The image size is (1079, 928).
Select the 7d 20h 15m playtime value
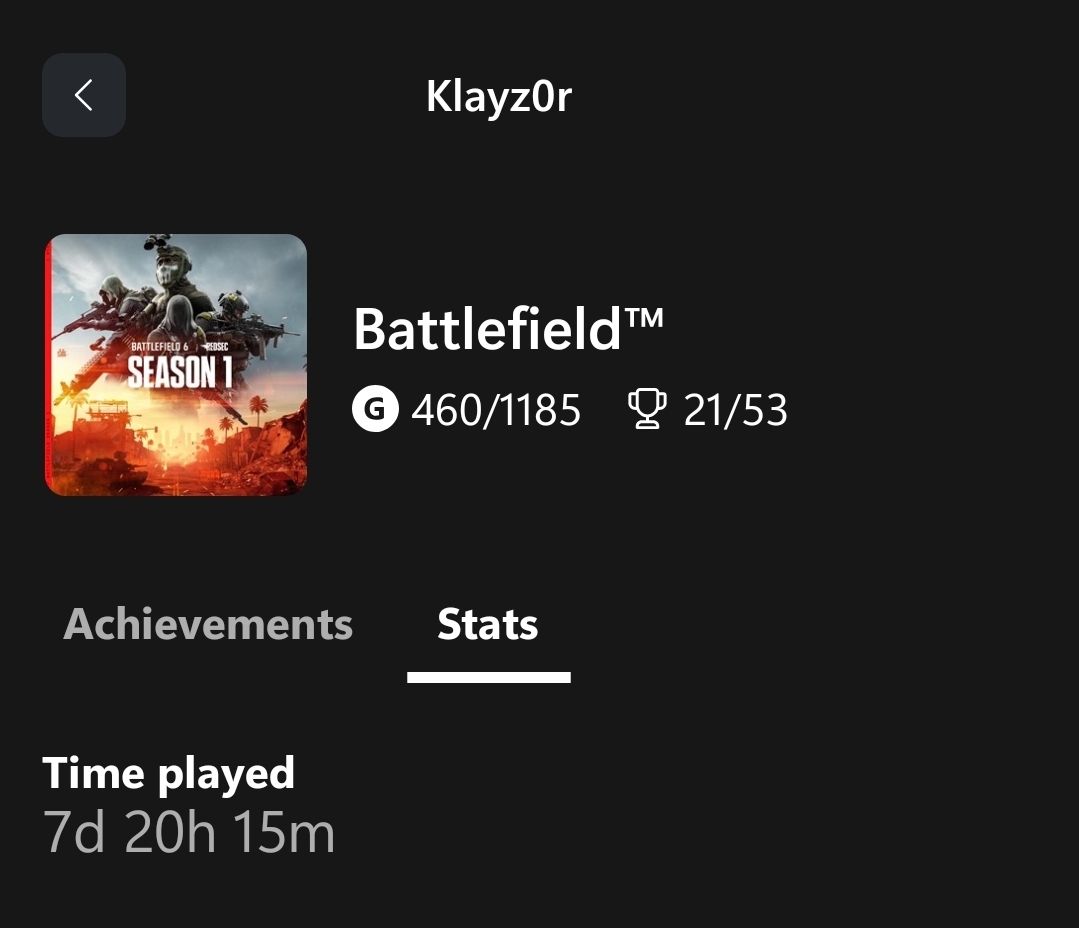point(189,833)
